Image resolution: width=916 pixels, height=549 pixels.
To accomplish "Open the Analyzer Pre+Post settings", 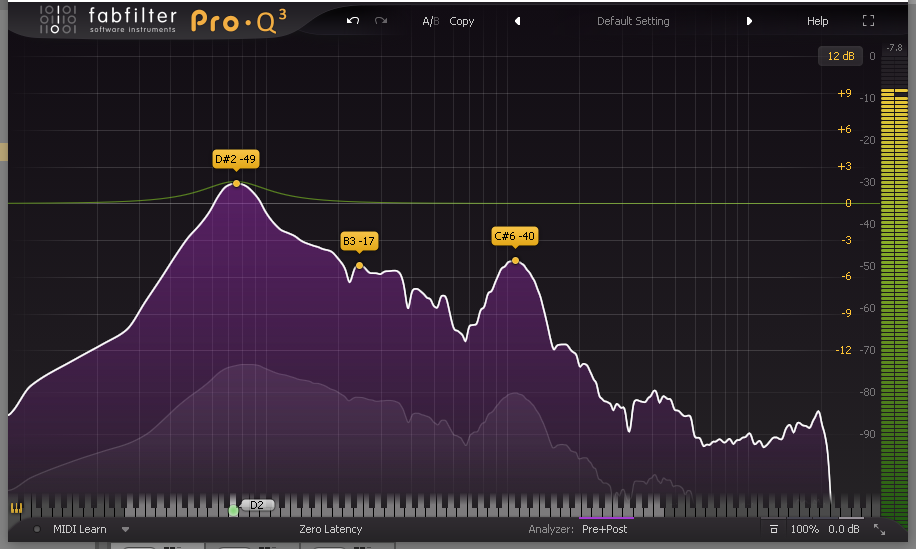I will (x=605, y=529).
